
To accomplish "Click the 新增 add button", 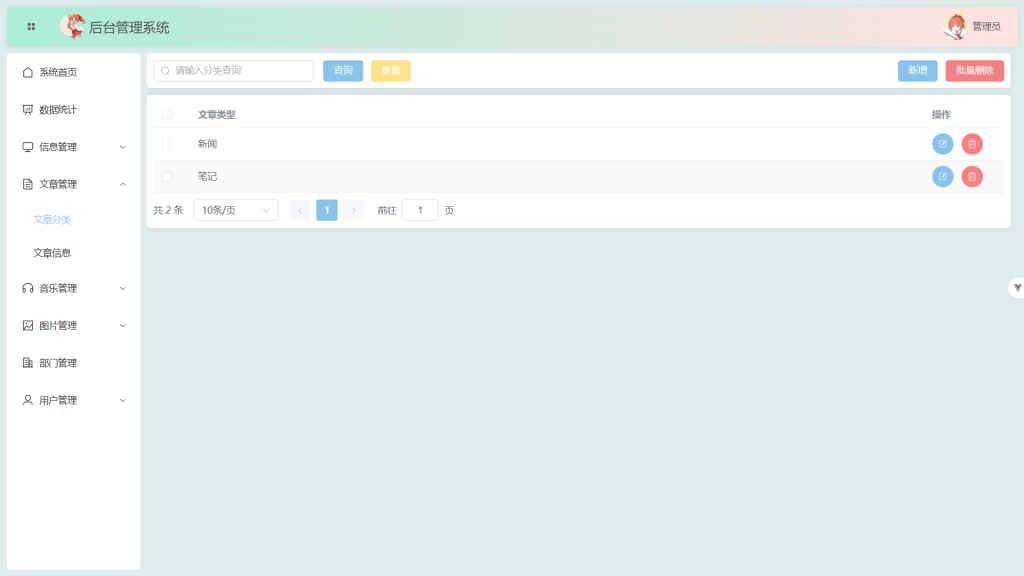I will (917, 71).
